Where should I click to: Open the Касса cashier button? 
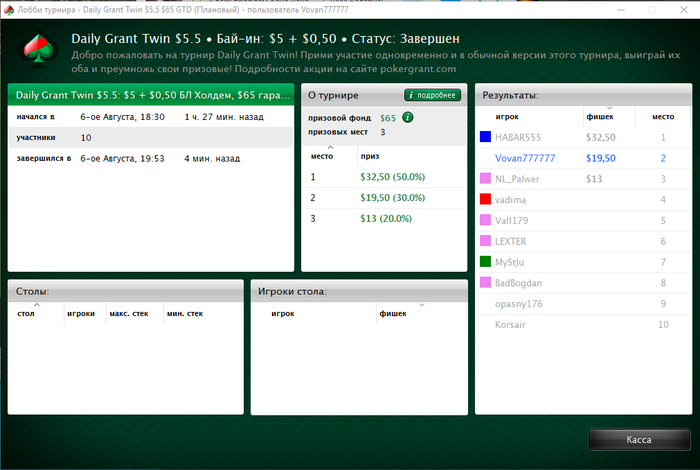(x=639, y=440)
